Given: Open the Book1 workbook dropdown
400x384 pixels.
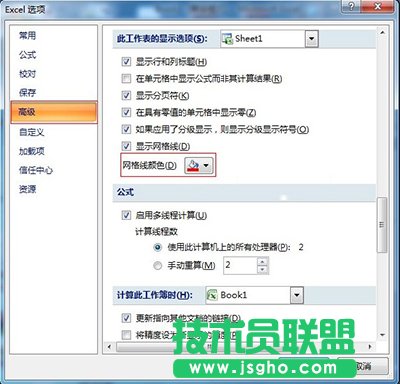Looking at the screenshot, I should (296, 295).
